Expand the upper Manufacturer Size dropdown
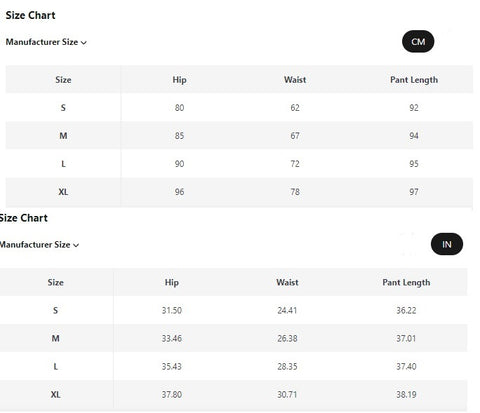 [46, 42]
